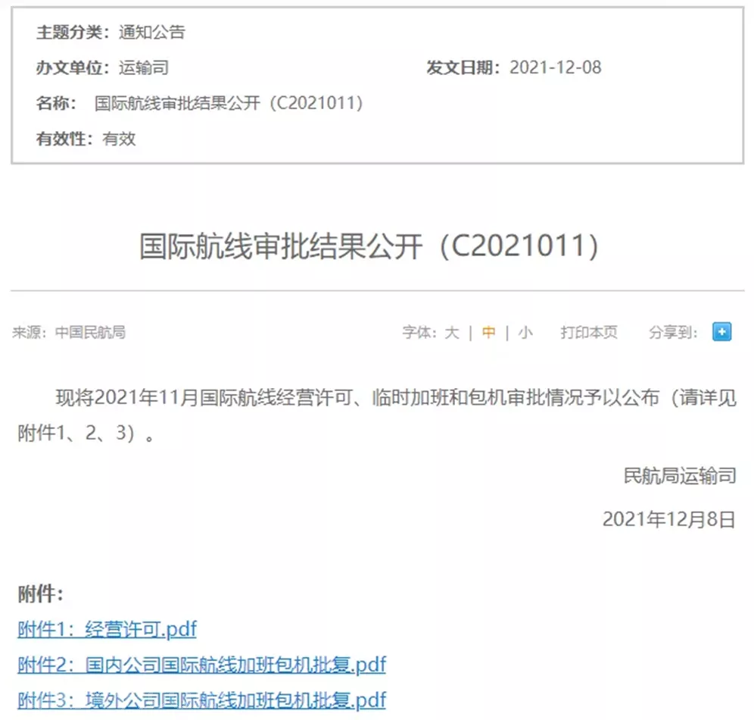Click the 有效性 value 有效
The height and width of the screenshot is (720, 754).
click(119, 139)
